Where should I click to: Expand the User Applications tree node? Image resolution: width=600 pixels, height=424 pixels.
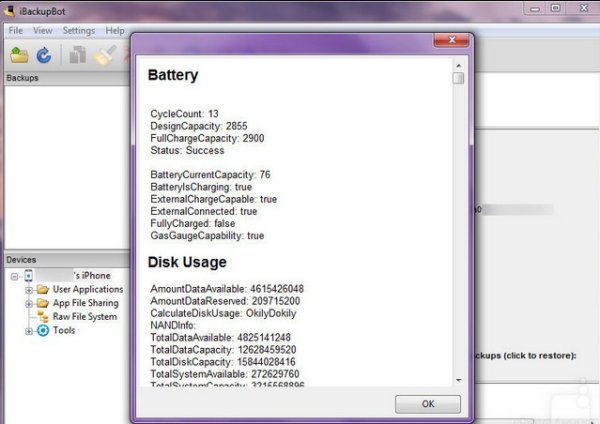pos(29,290)
